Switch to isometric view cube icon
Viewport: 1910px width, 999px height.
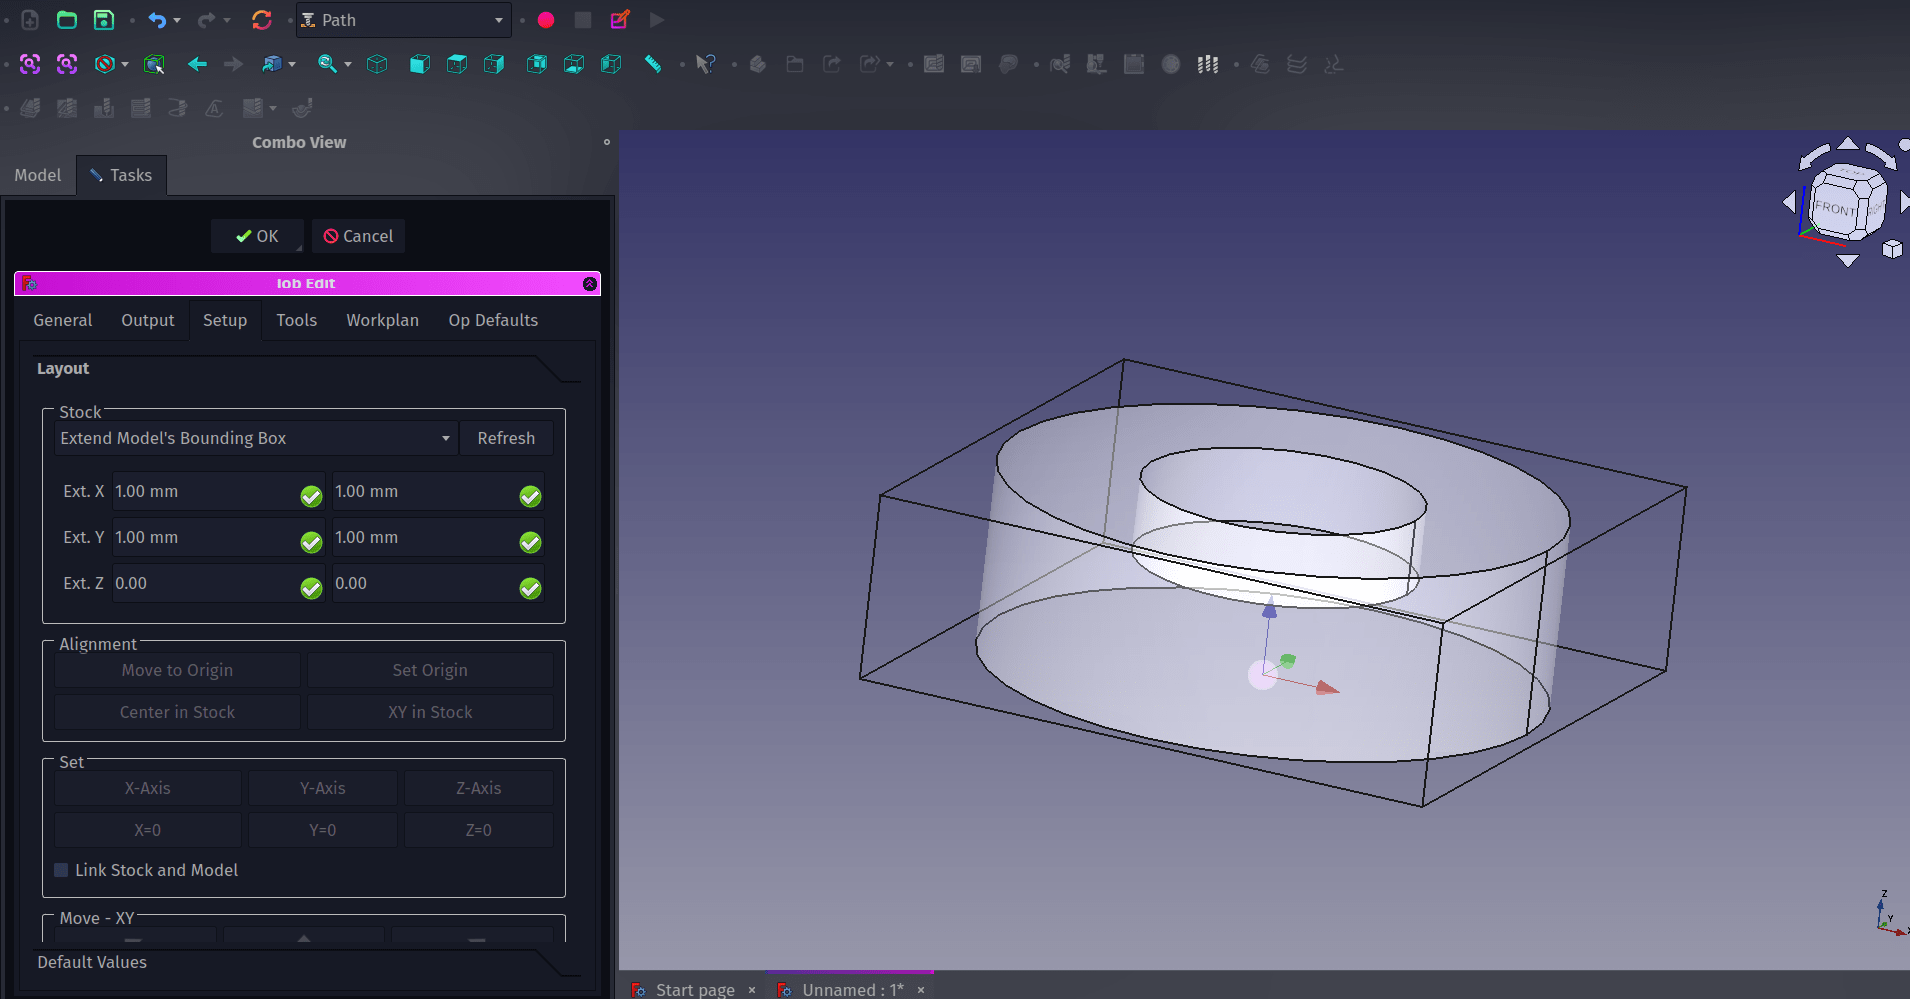[377, 64]
